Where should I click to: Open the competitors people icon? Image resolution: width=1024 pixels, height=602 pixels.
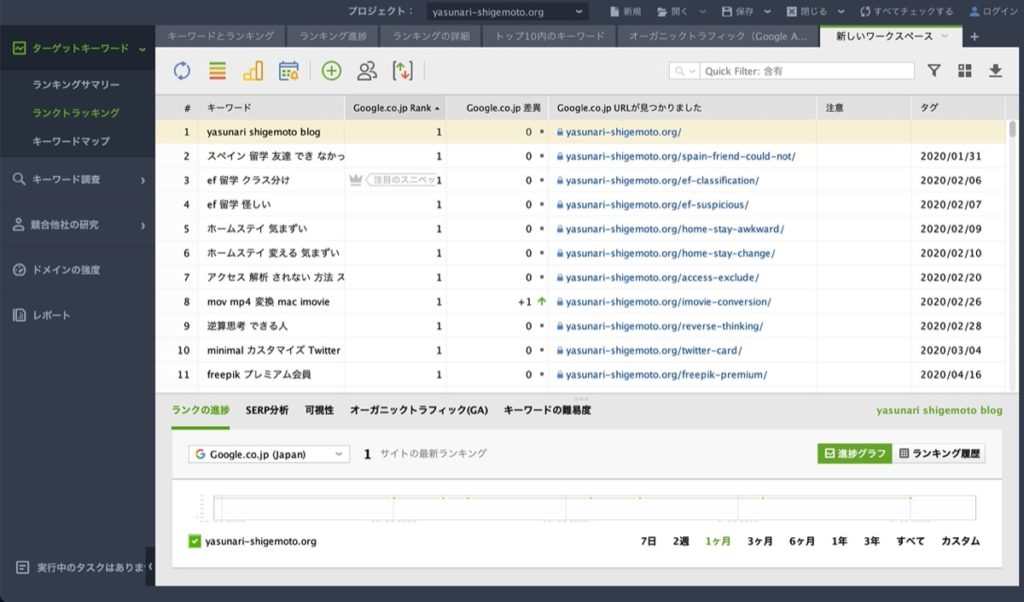pyautogui.click(x=367, y=71)
